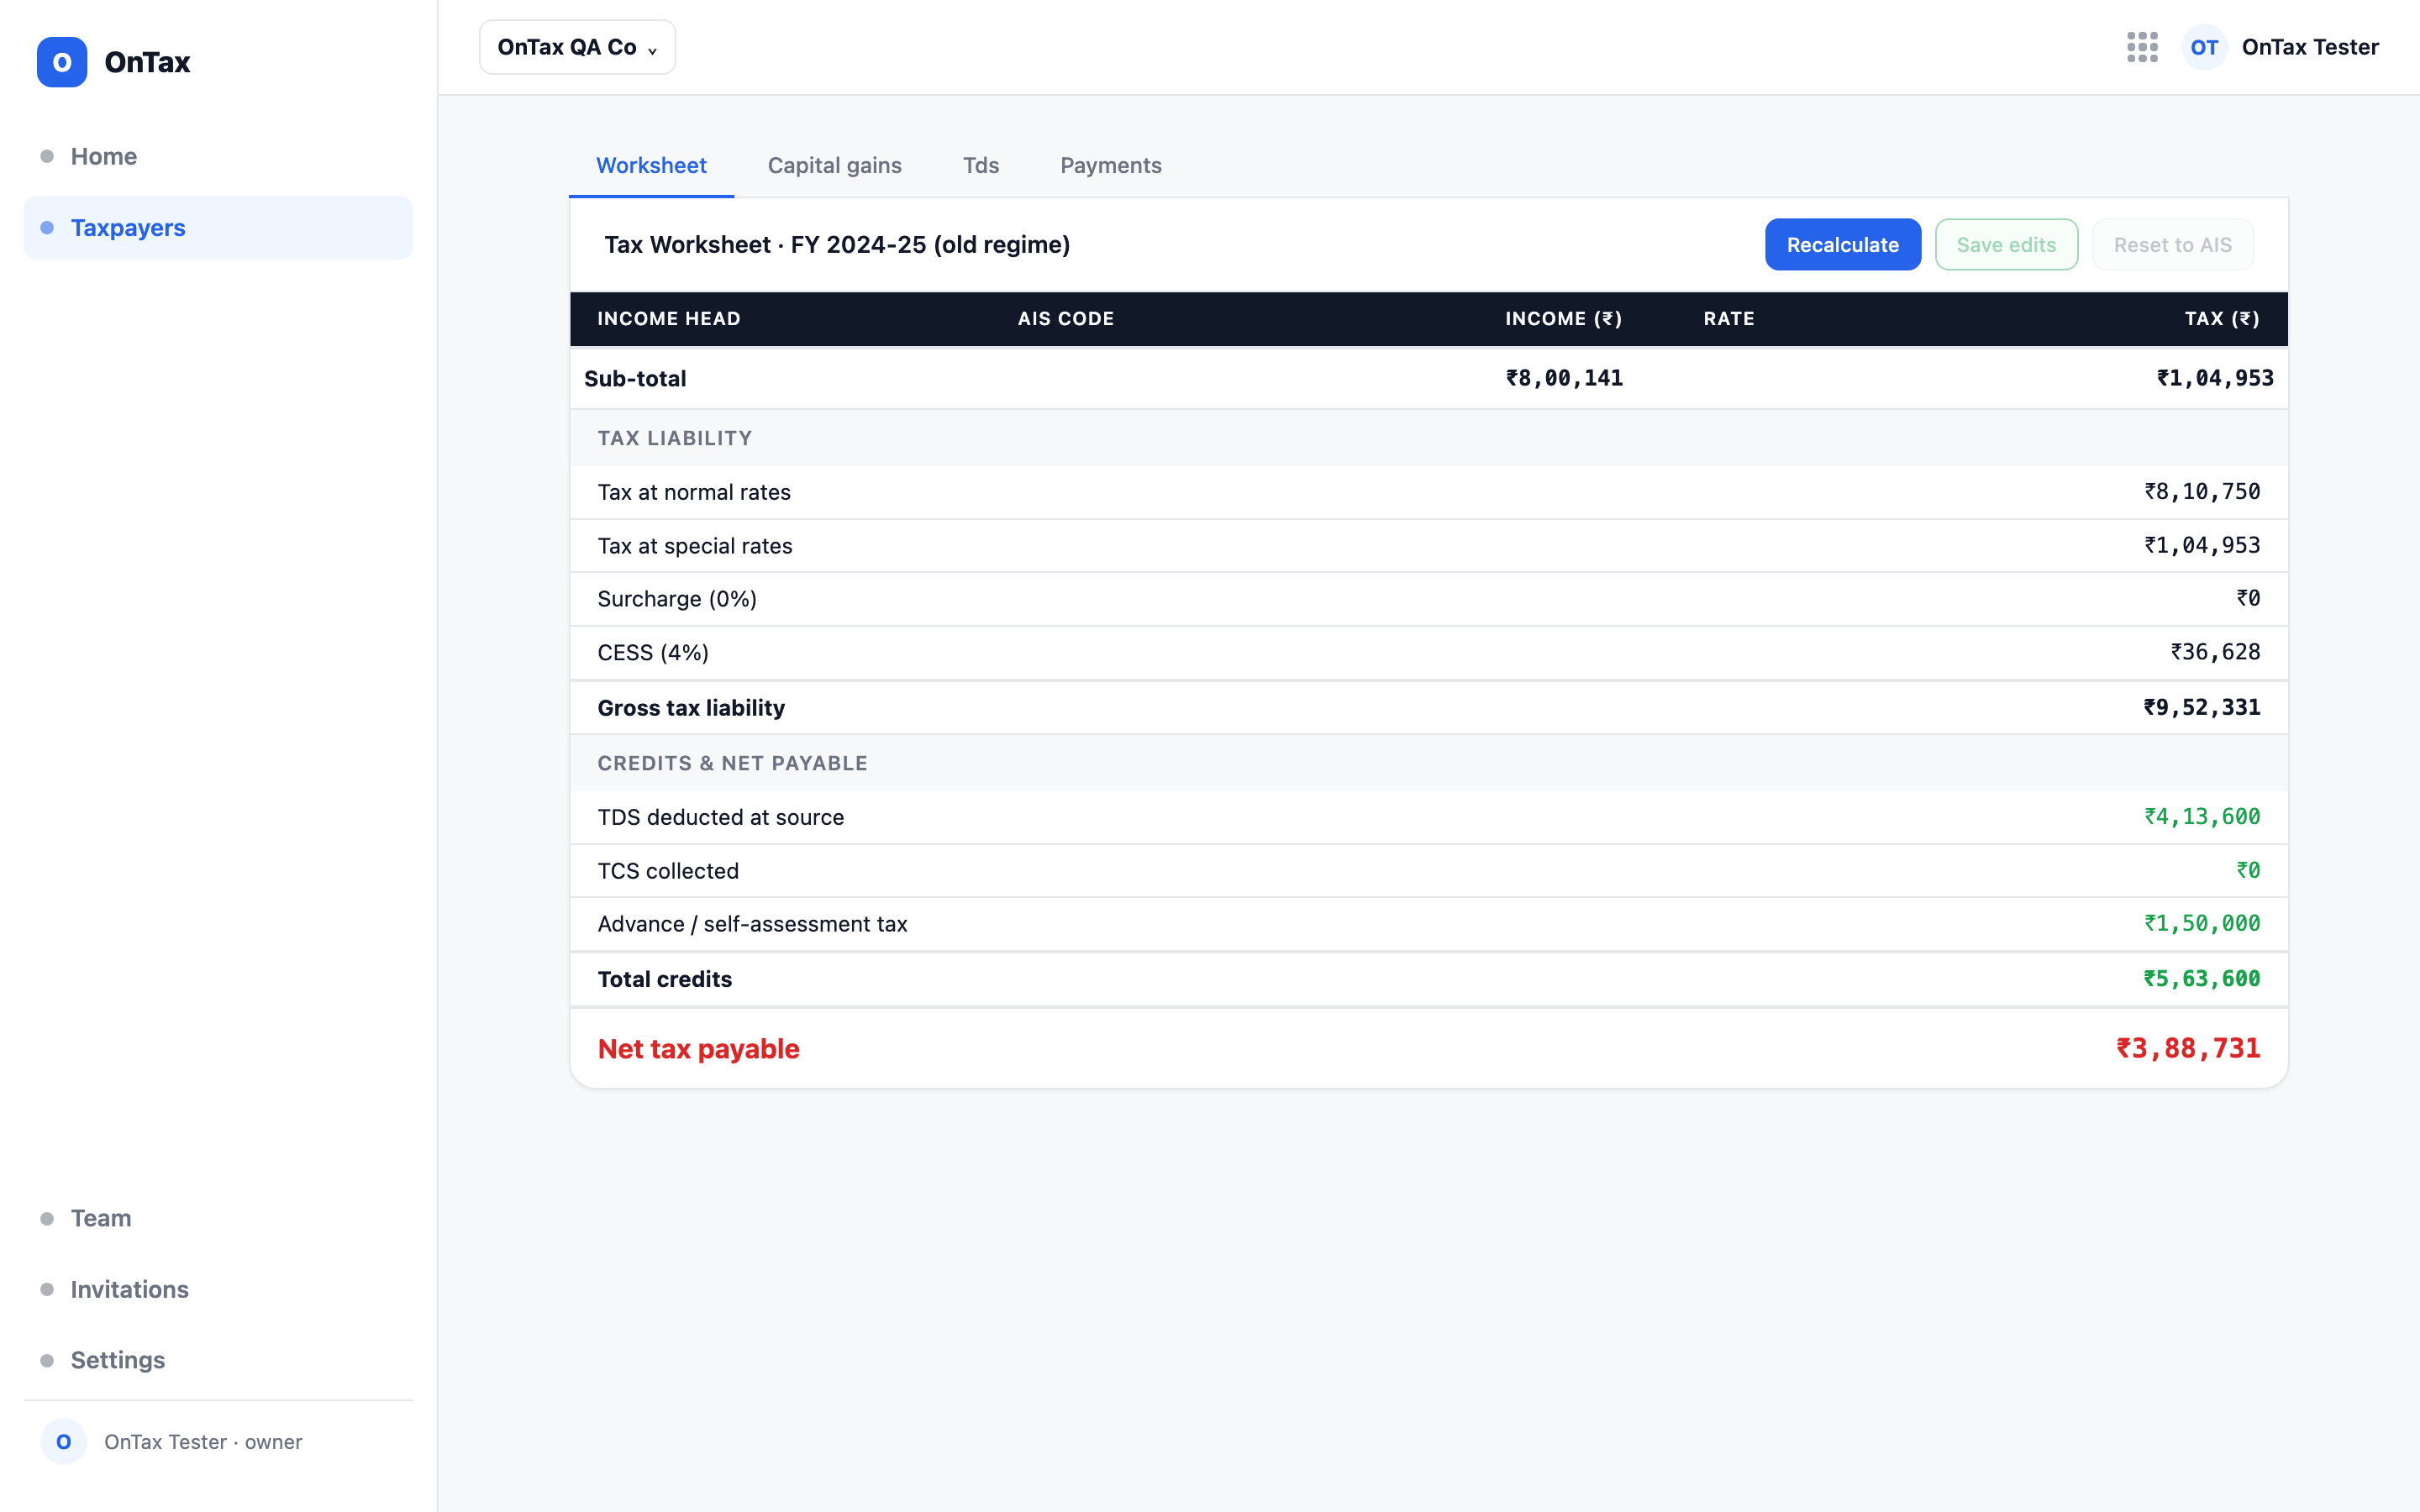
Task: Click the Income Head column header
Action: tap(669, 318)
